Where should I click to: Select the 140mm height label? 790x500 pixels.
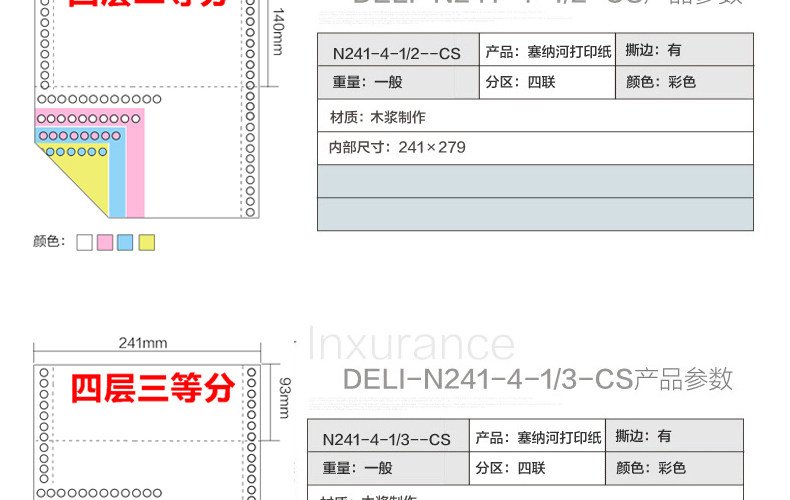[x=279, y=31]
